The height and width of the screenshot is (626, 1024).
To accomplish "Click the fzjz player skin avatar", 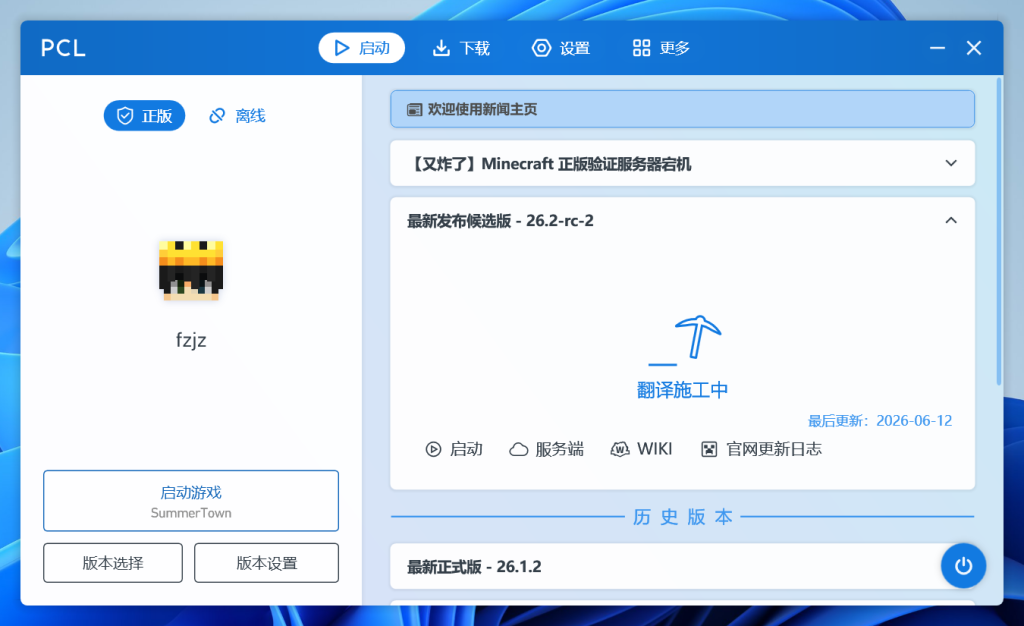I will (191, 270).
